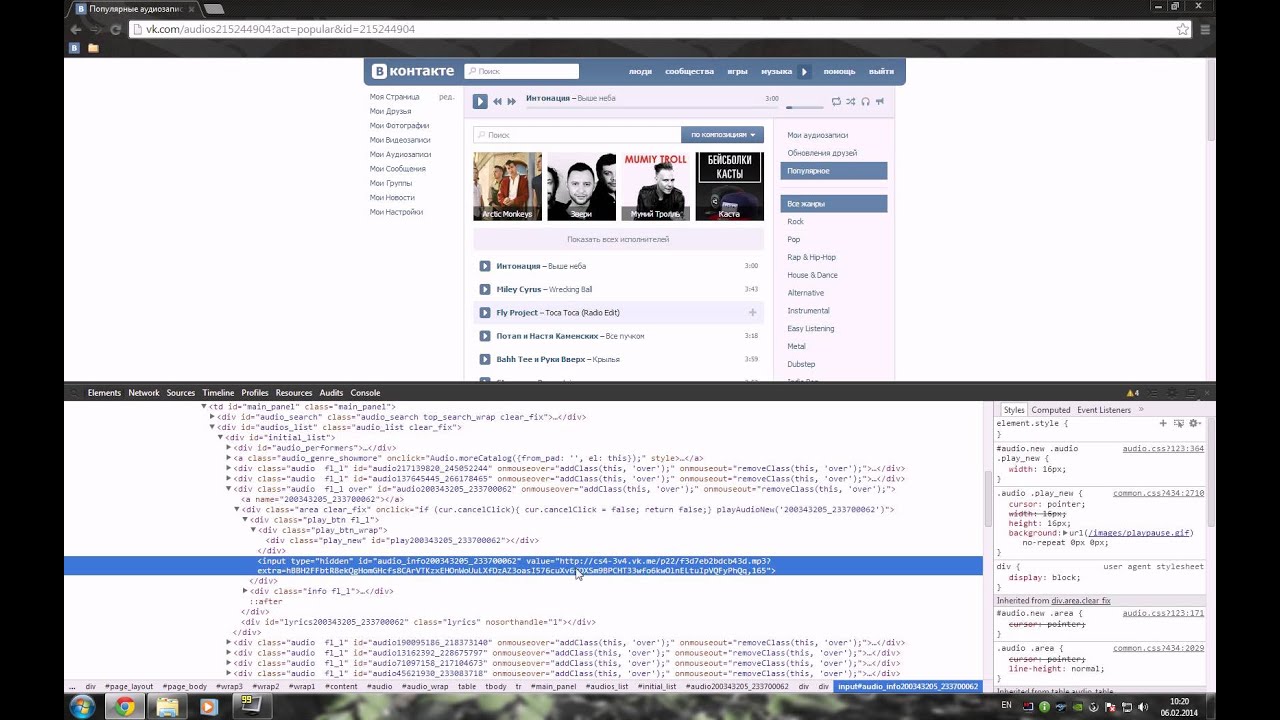Open the Event Listeners sidebar tab
Image resolution: width=1280 pixels, height=720 pixels.
1104,410
